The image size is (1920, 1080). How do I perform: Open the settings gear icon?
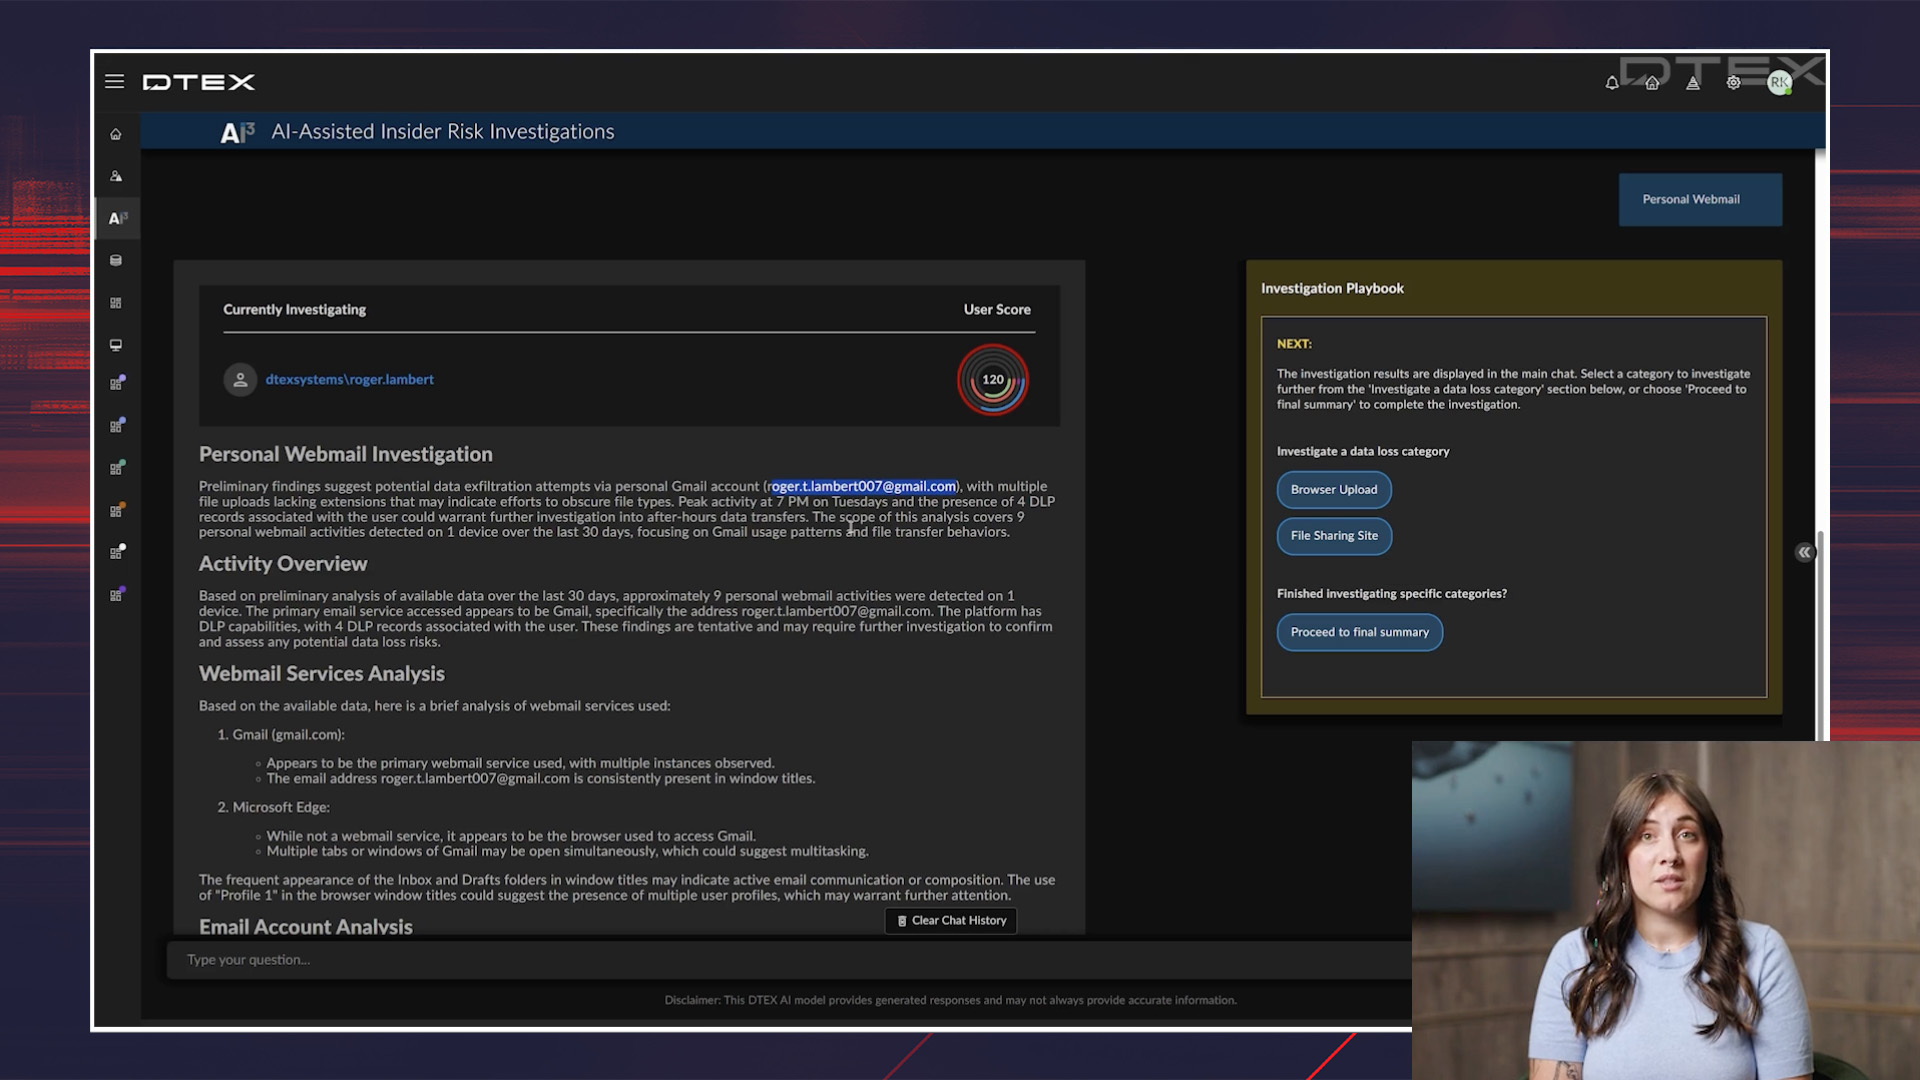[1733, 83]
